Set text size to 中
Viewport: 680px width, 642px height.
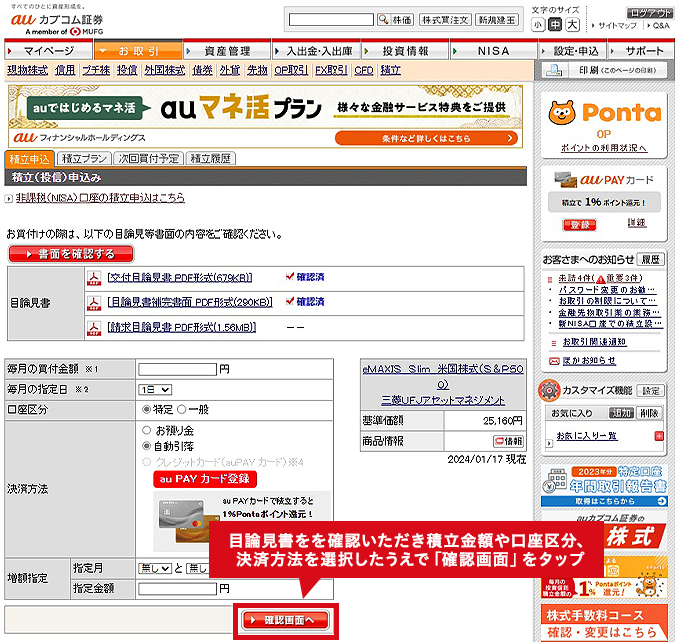555,25
